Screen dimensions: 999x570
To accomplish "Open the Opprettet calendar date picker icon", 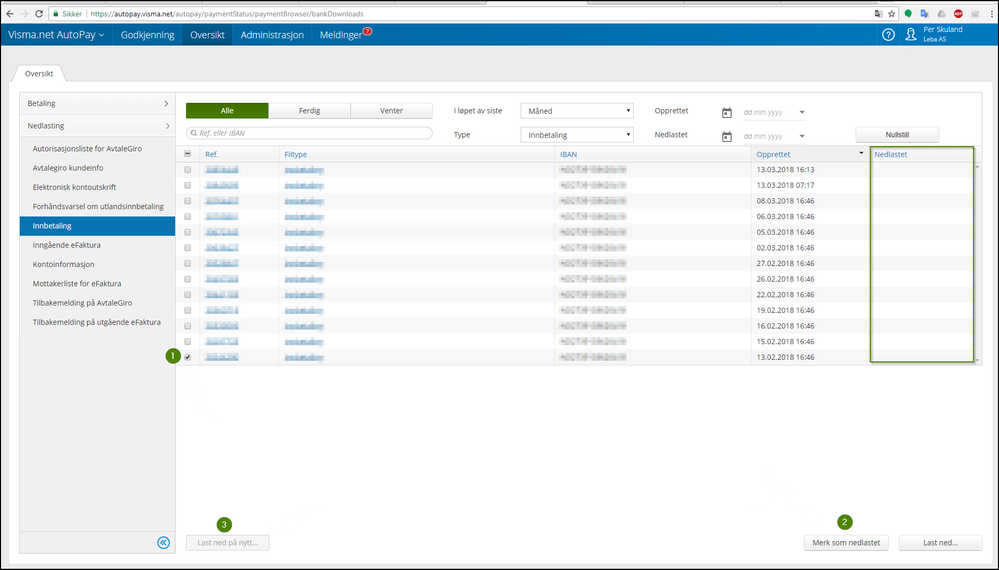I will point(726,113).
